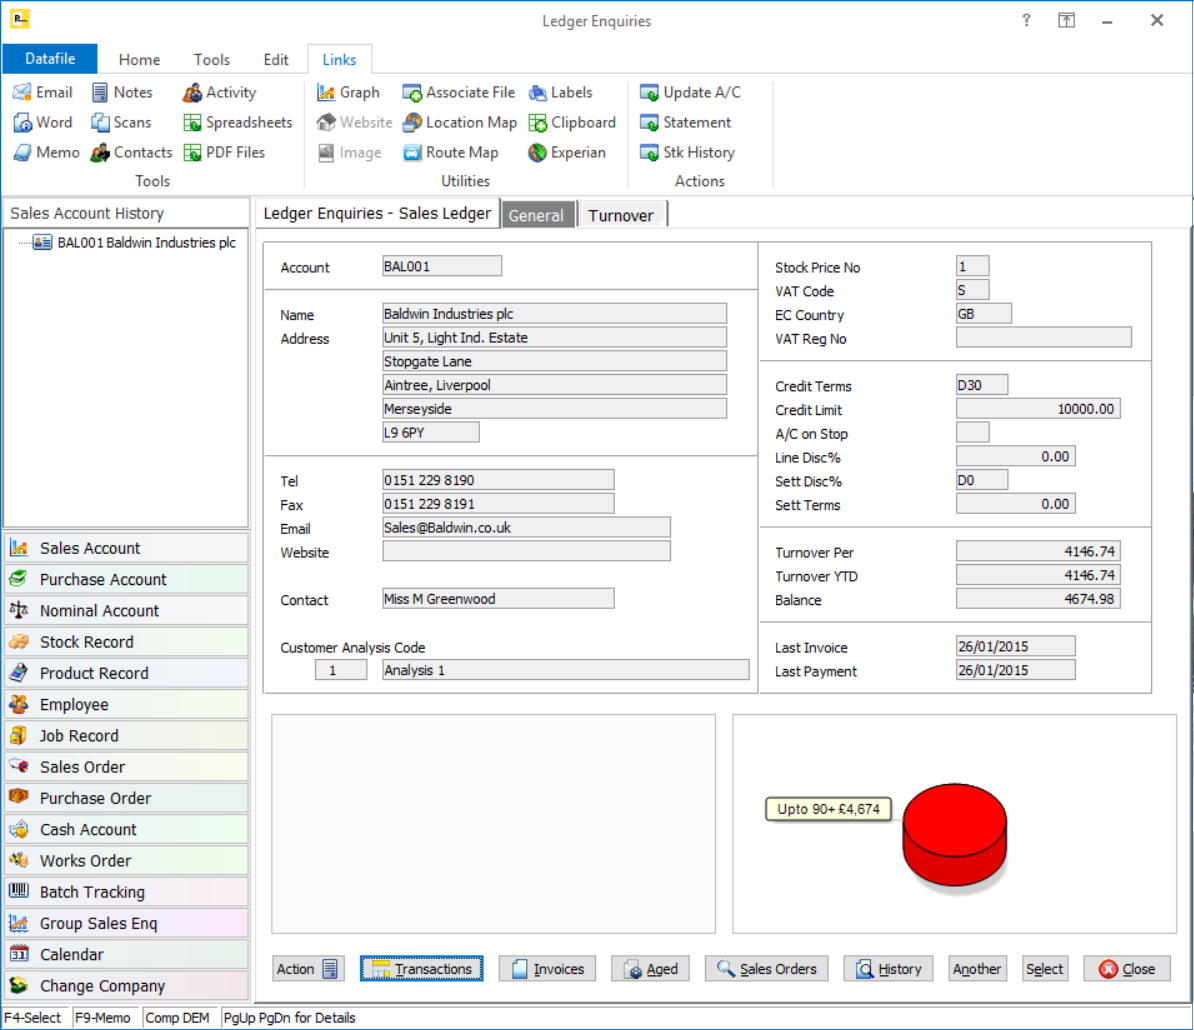
Task: Open the Route Map
Action: point(450,152)
